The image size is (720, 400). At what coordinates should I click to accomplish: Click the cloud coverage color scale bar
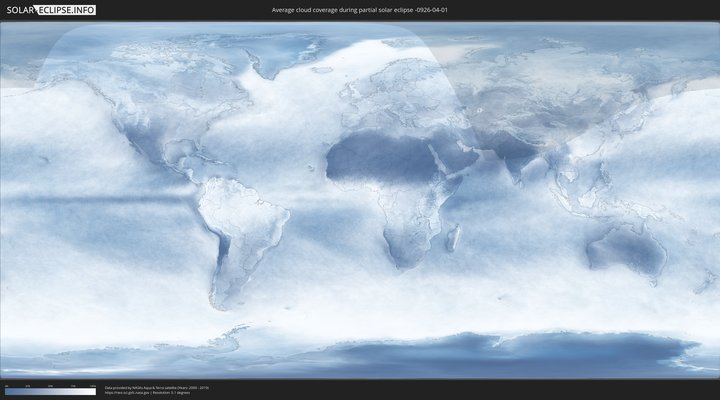pyautogui.click(x=51, y=392)
